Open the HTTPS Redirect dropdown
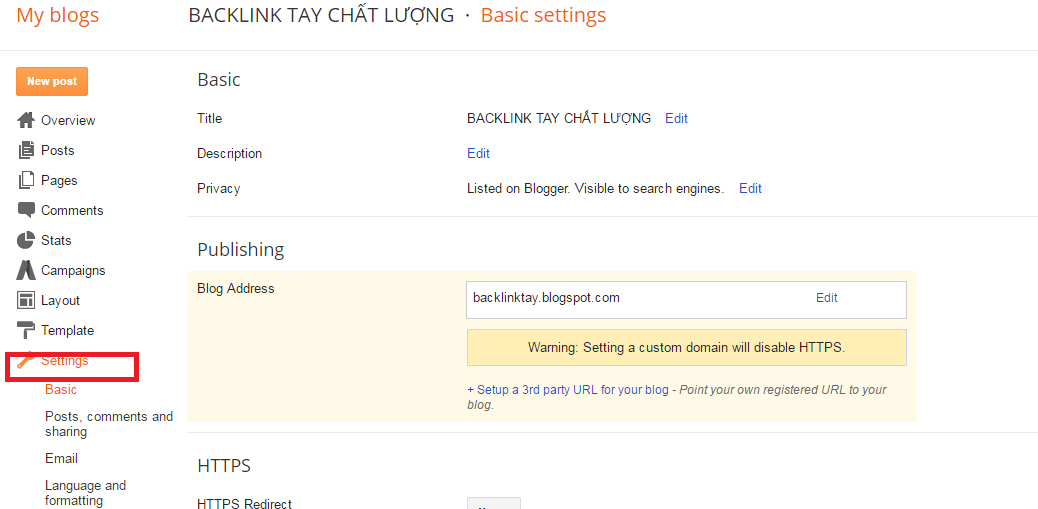The image size is (1038, 509). (x=494, y=503)
